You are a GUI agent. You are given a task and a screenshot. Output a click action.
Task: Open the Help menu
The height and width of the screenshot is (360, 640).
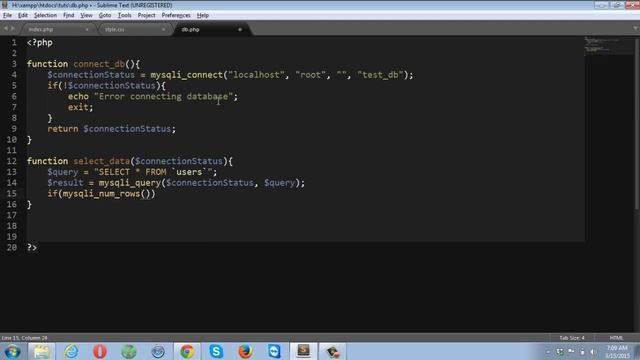[203, 16]
